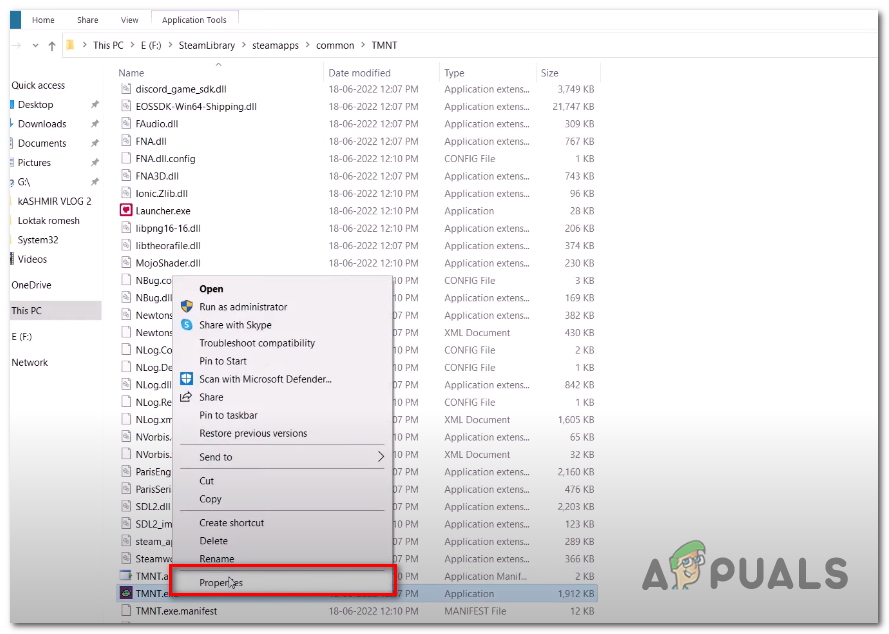This screenshot has width=889, height=634.
Task: Choose Pin to Start
Action: pos(282,361)
